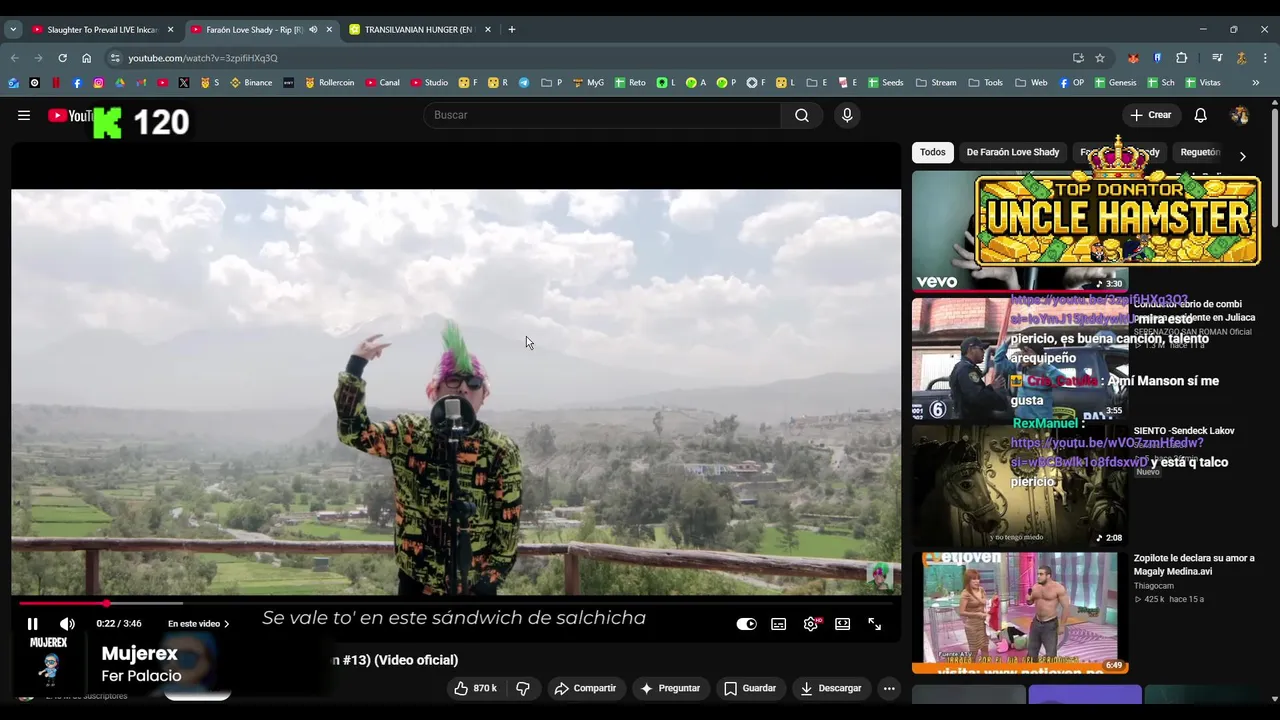This screenshot has width=1280, height=720.
Task: Open the Vevo thumbnail lasting 3:30
Action: click(1020, 231)
